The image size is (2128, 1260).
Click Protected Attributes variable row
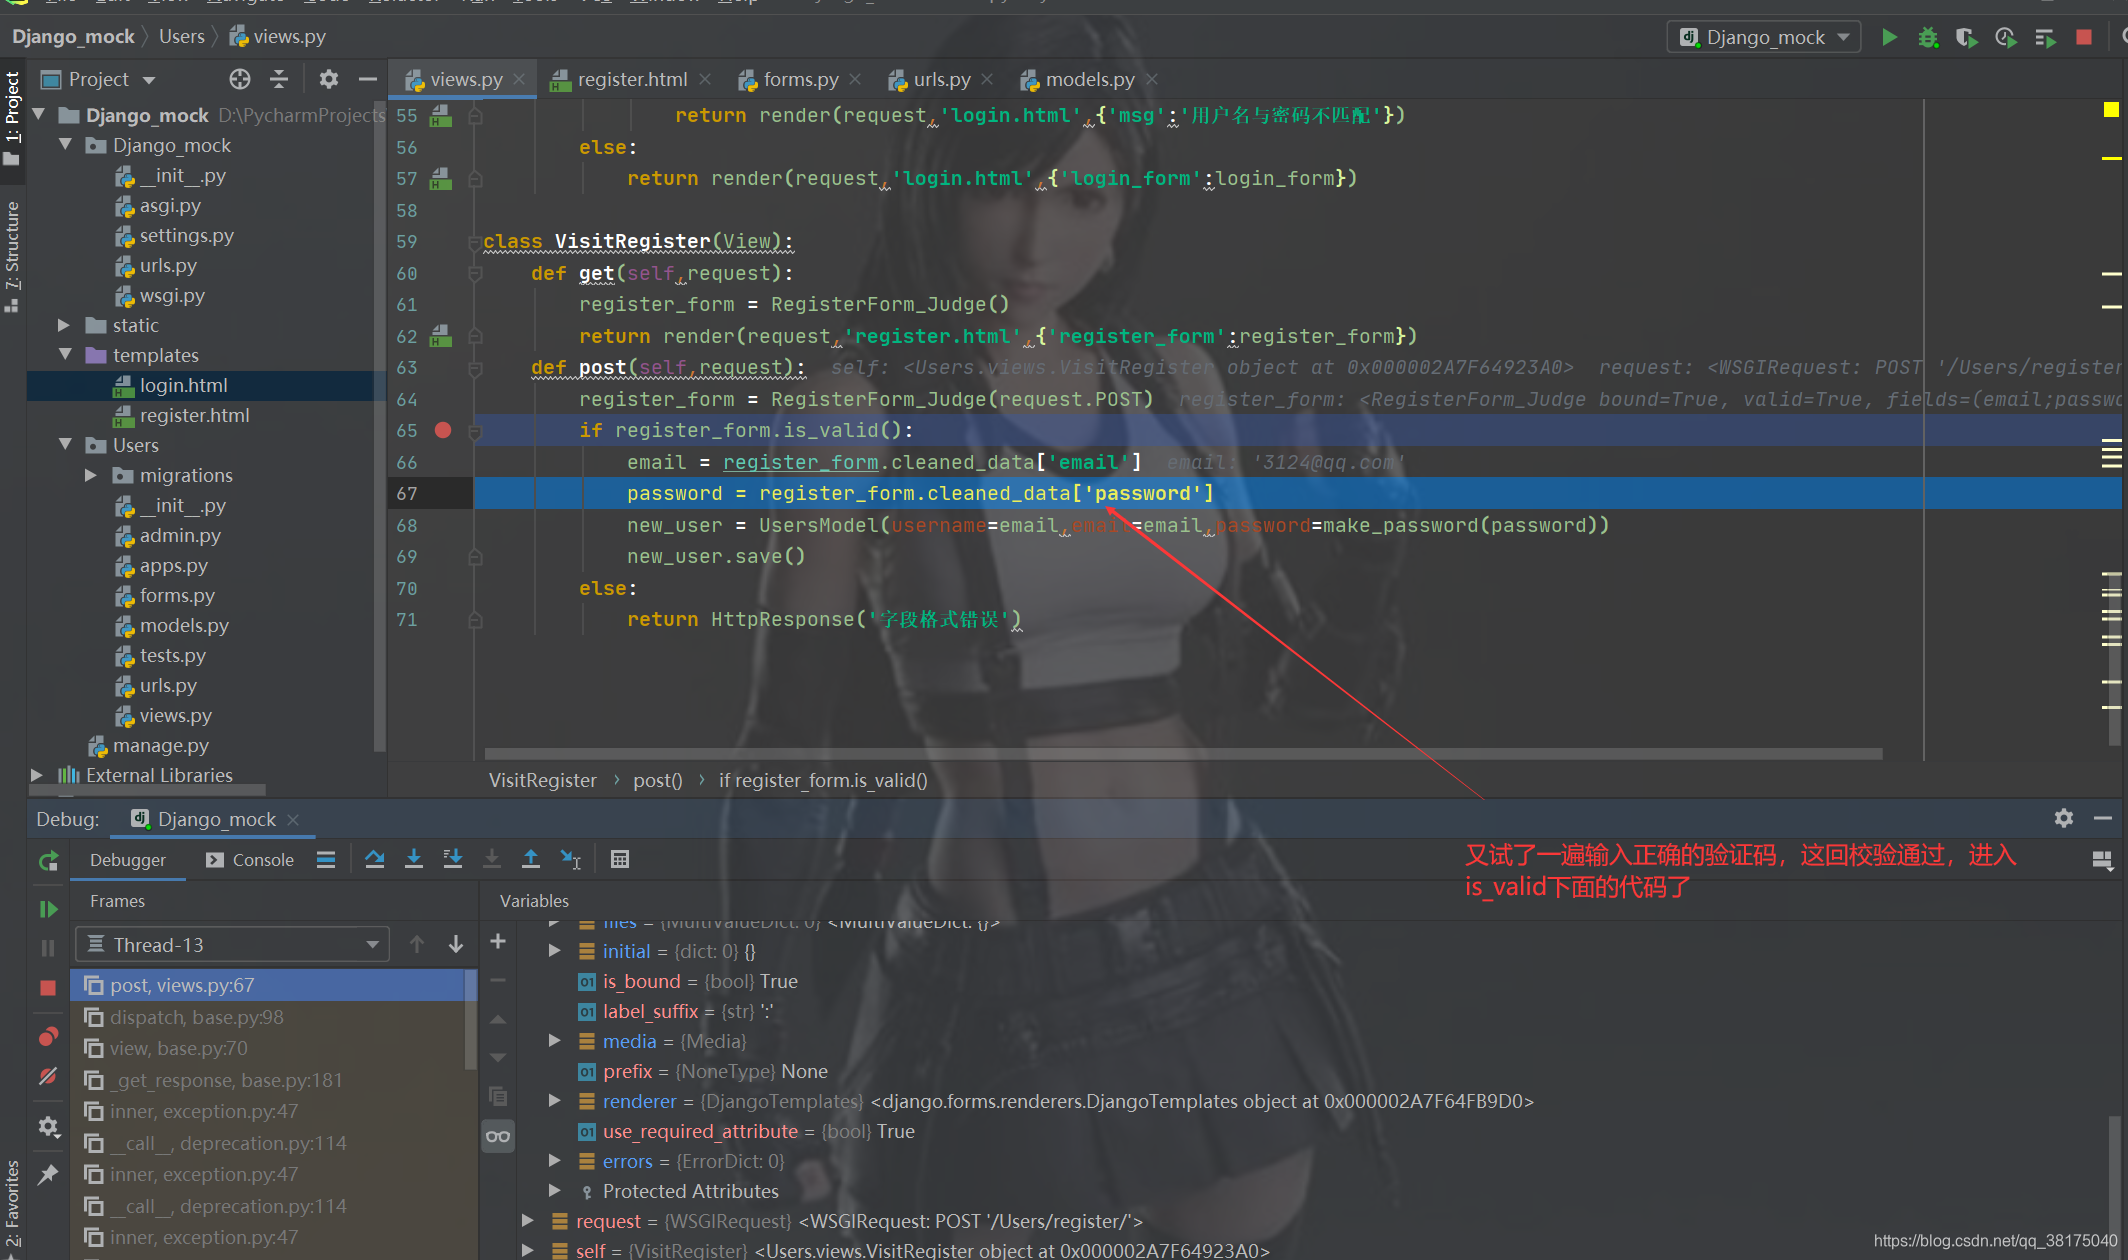pos(690,1191)
